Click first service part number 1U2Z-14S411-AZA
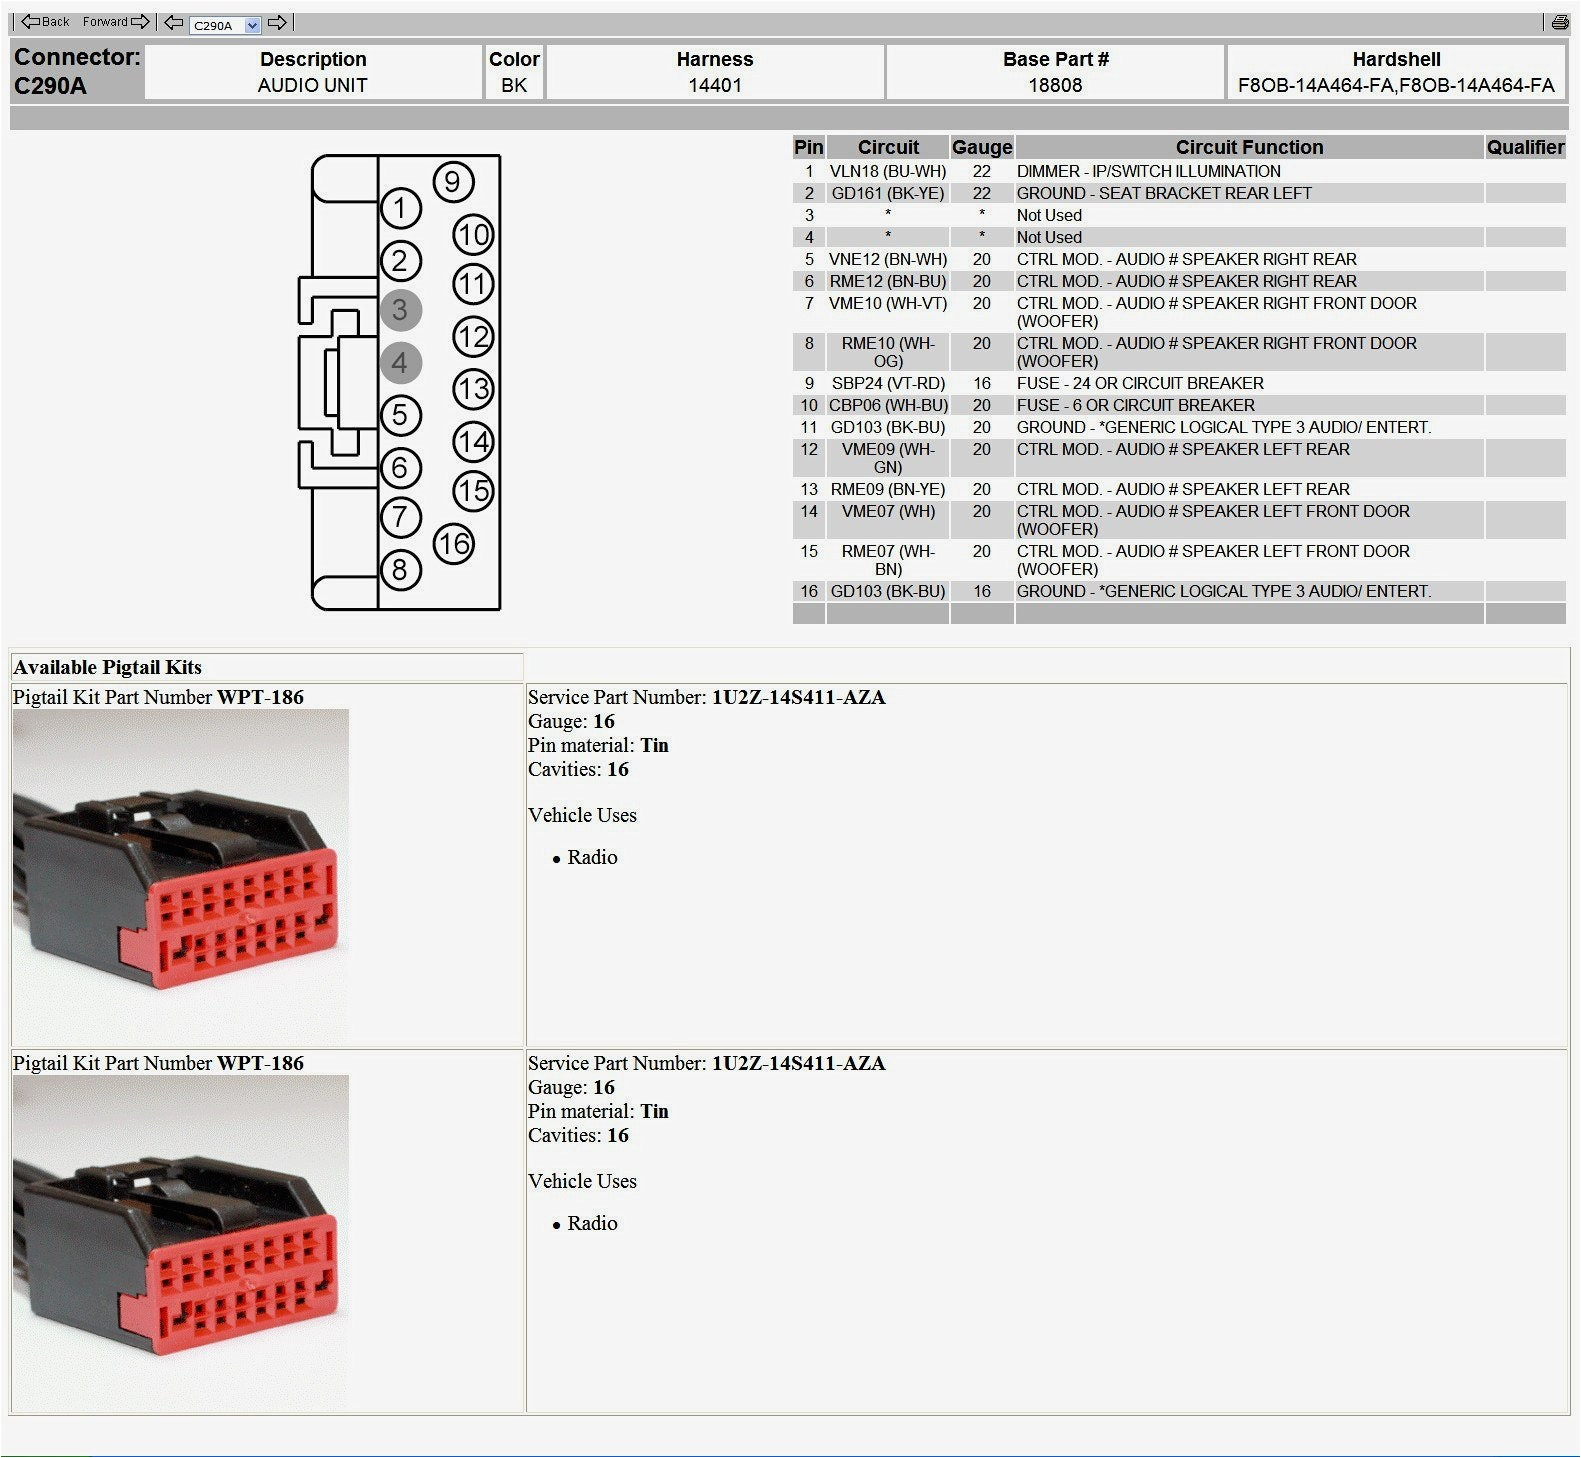1581x1458 pixels. [x=798, y=697]
